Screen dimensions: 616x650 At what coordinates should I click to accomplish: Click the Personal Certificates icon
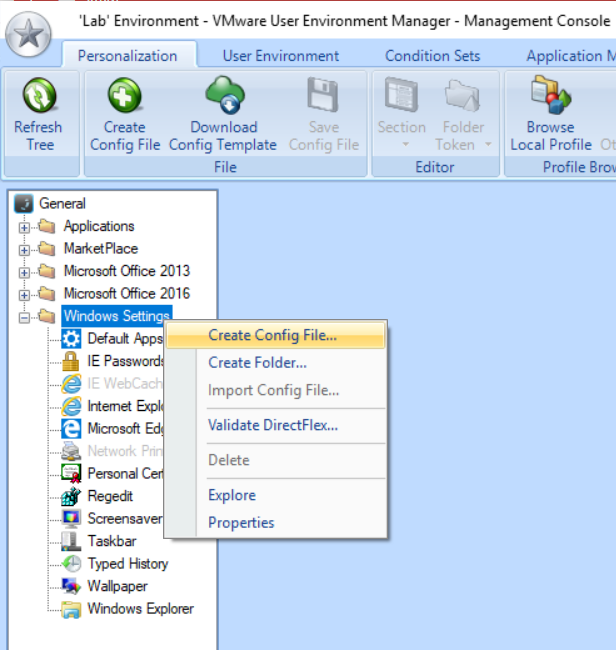[x=71, y=474]
